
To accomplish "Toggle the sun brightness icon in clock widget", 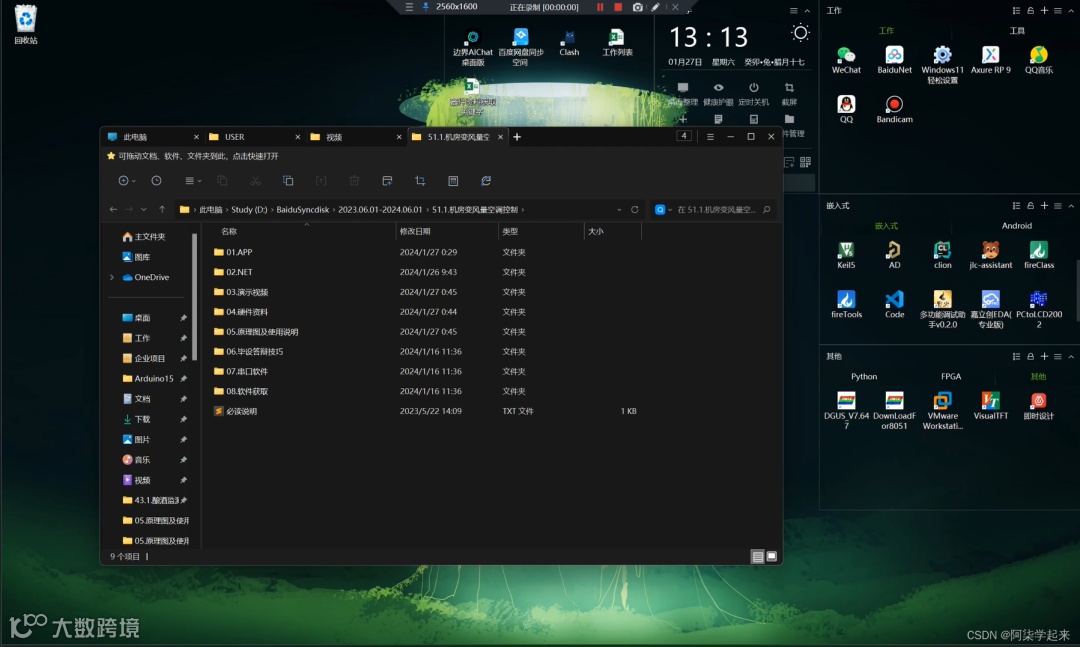I will (800, 32).
